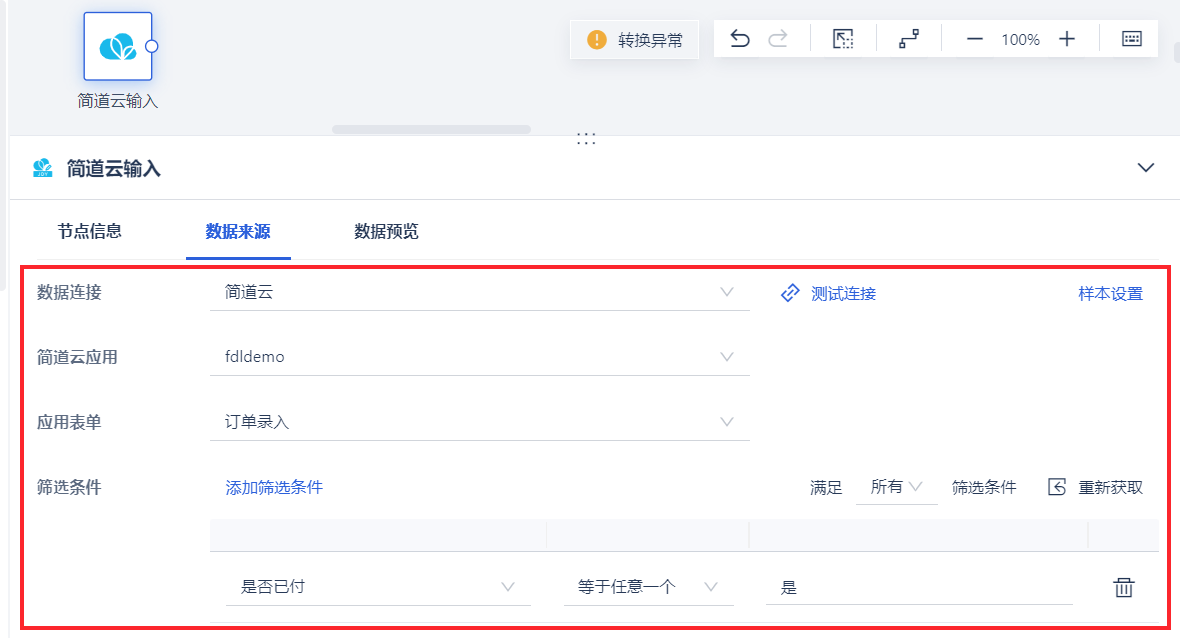Open the 等于任意一个 operator dropdown
The height and width of the screenshot is (638, 1180).
(647, 587)
